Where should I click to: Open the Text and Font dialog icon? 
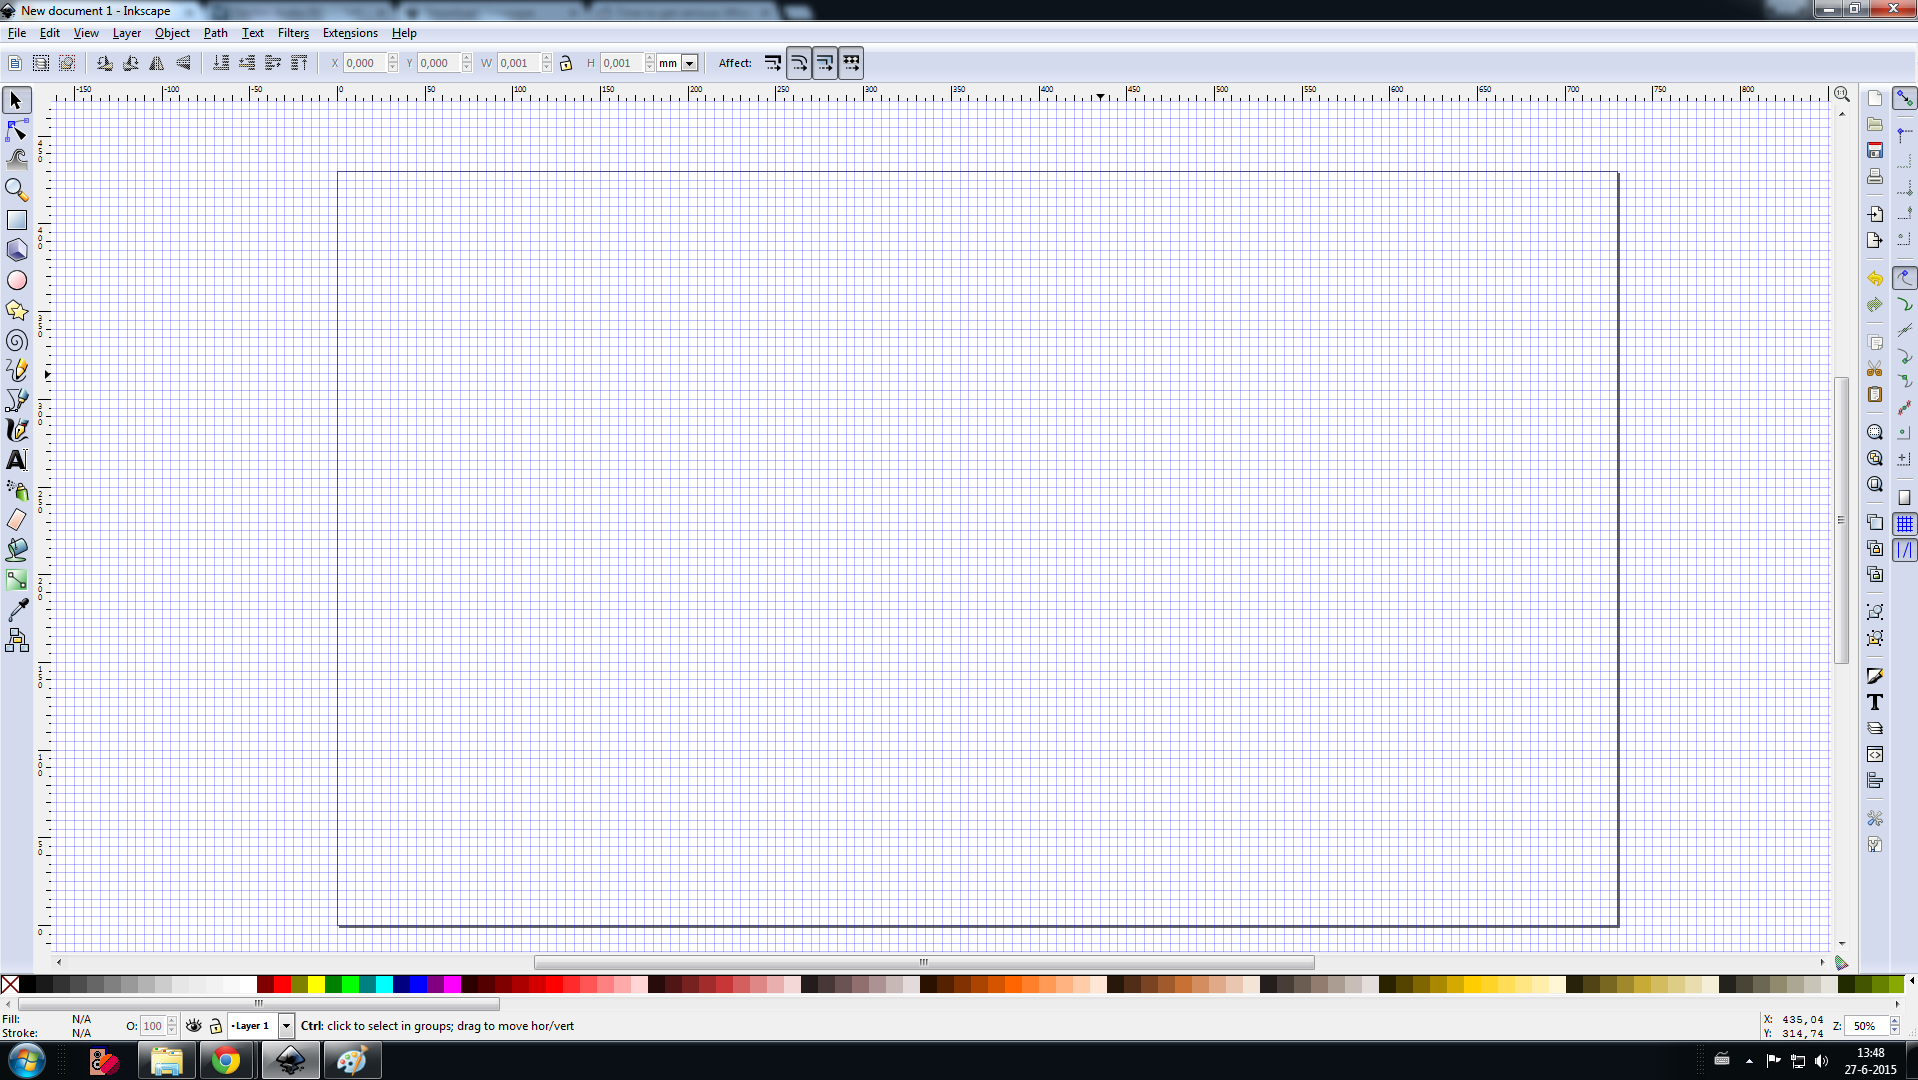click(1875, 702)
